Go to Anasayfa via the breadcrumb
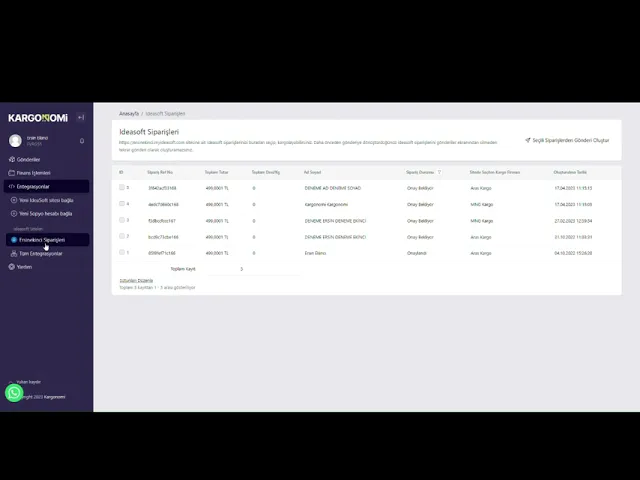The height and width of the screenshot is (480, 640). point(129,113)
